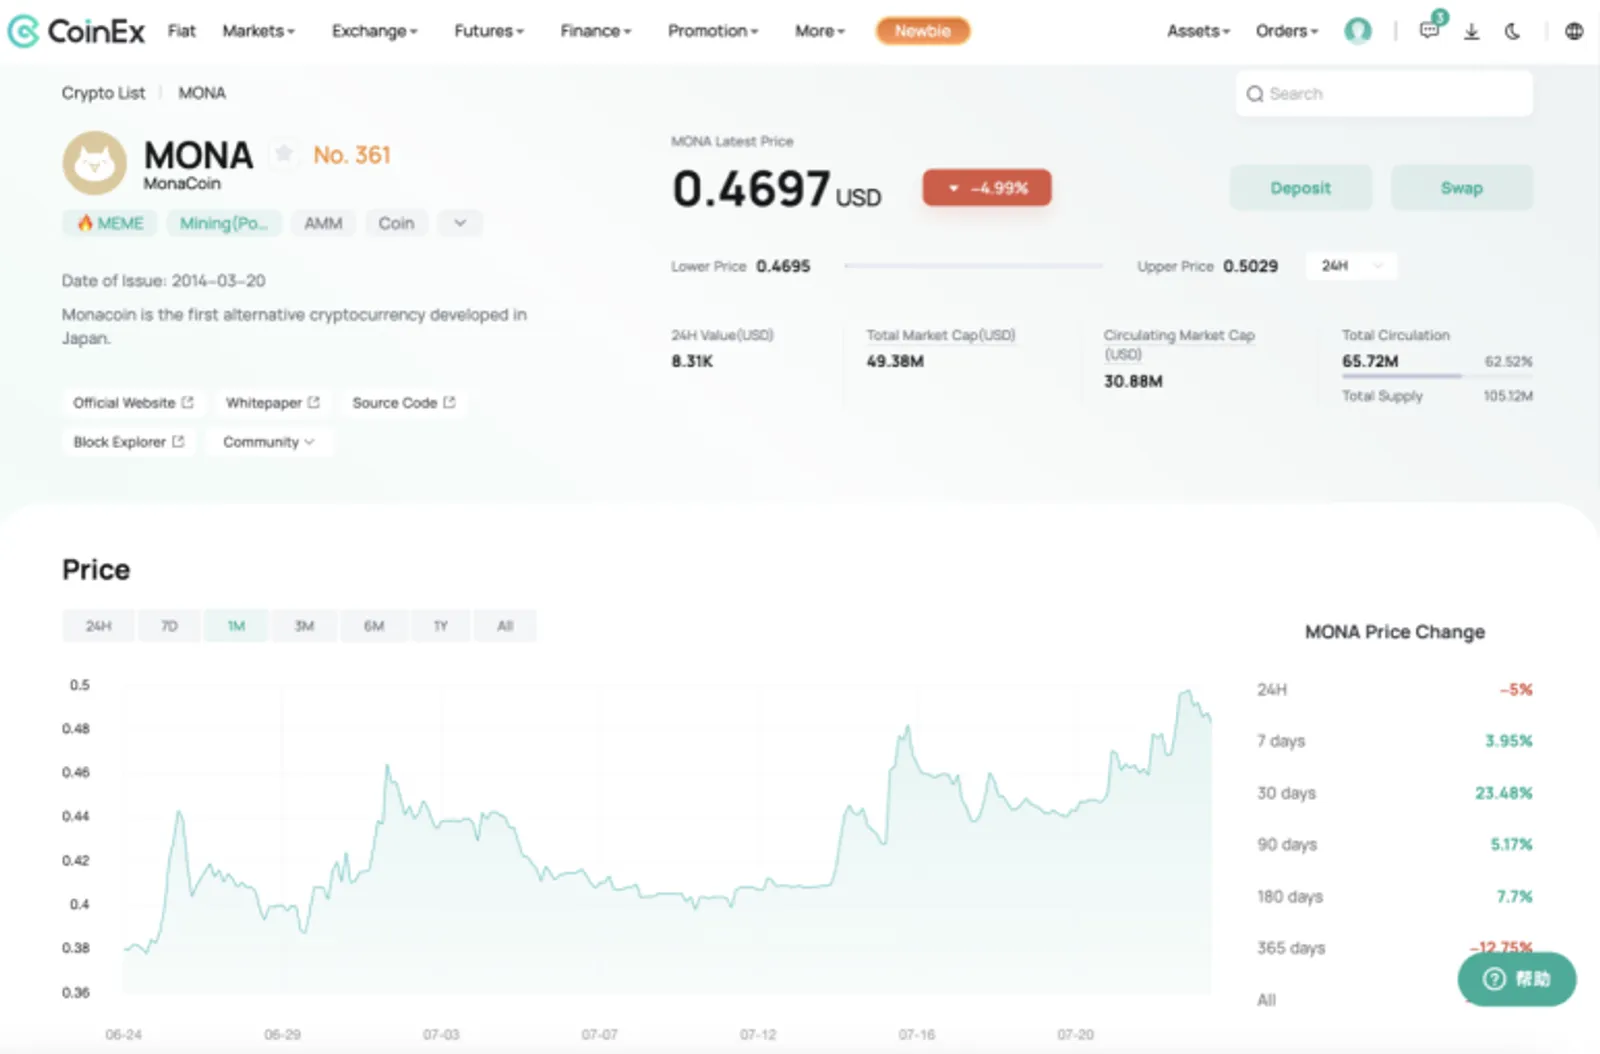Click the Official Website external link icon
Image resolution: width=1600 pixels, height=1054 pixels.
point(187,402)
